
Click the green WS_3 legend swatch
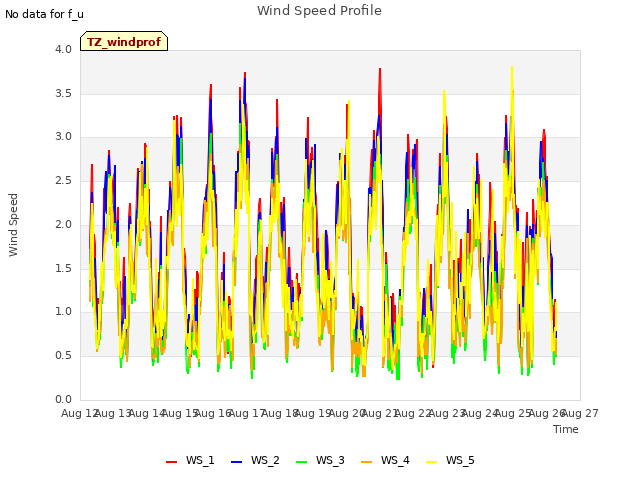[301, 461]
